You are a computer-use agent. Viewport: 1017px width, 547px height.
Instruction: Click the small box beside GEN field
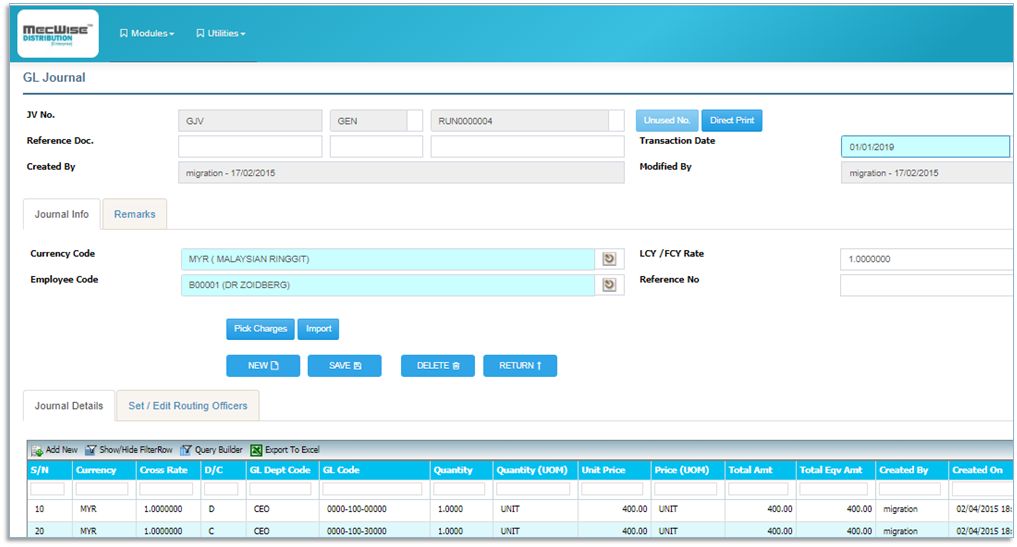click(415, 121)
